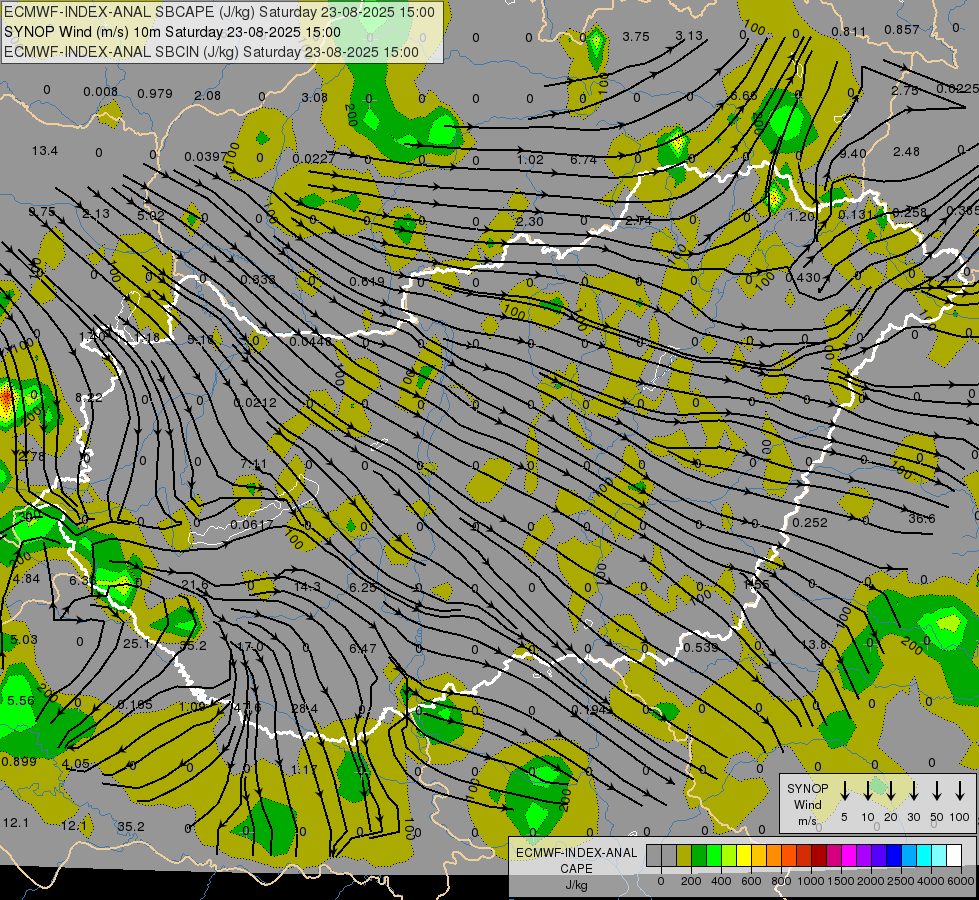Select the SYNOP Wind 10m title line
979x900 pixels.
(172, 32)
